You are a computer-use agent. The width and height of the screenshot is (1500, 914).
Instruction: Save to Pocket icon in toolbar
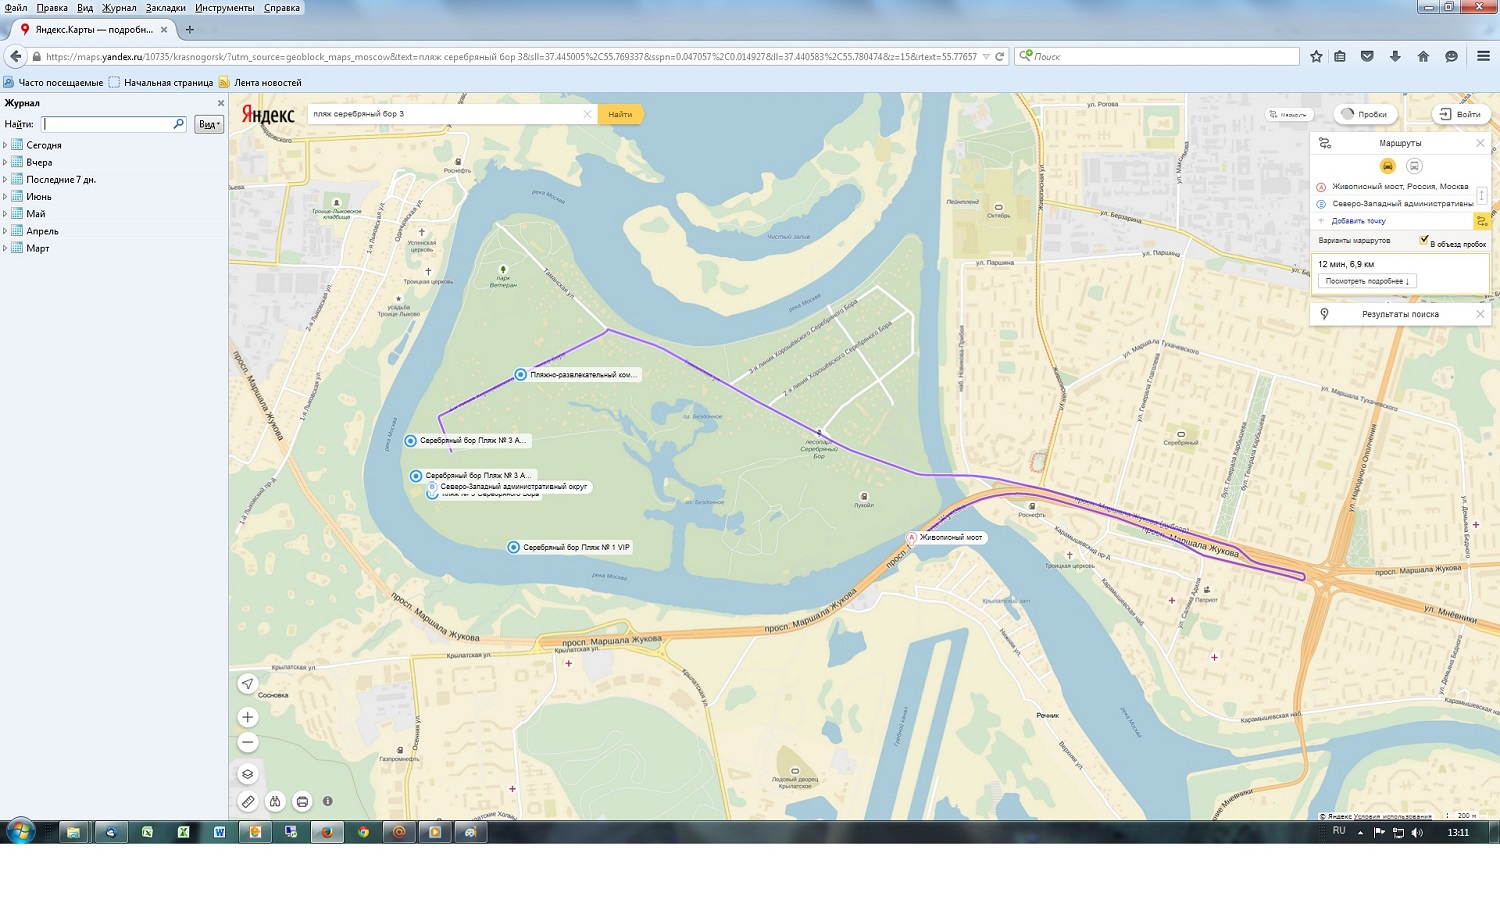1367,57
